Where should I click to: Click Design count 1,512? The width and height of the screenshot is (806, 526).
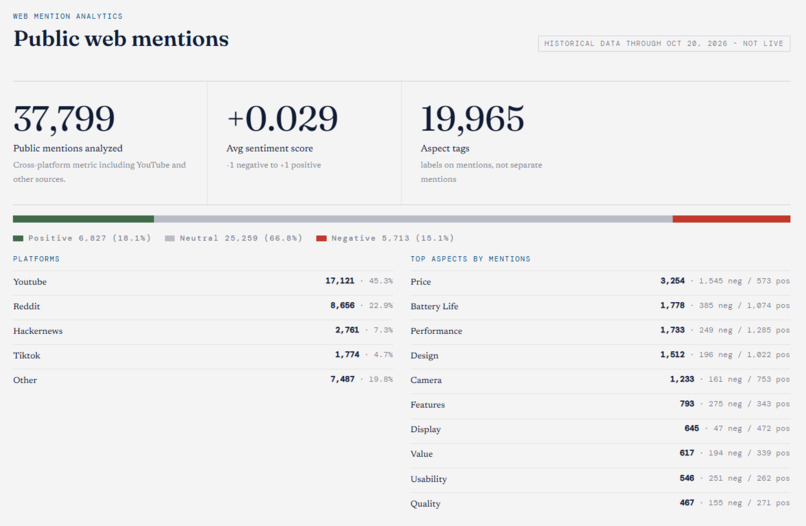[672, 355]
